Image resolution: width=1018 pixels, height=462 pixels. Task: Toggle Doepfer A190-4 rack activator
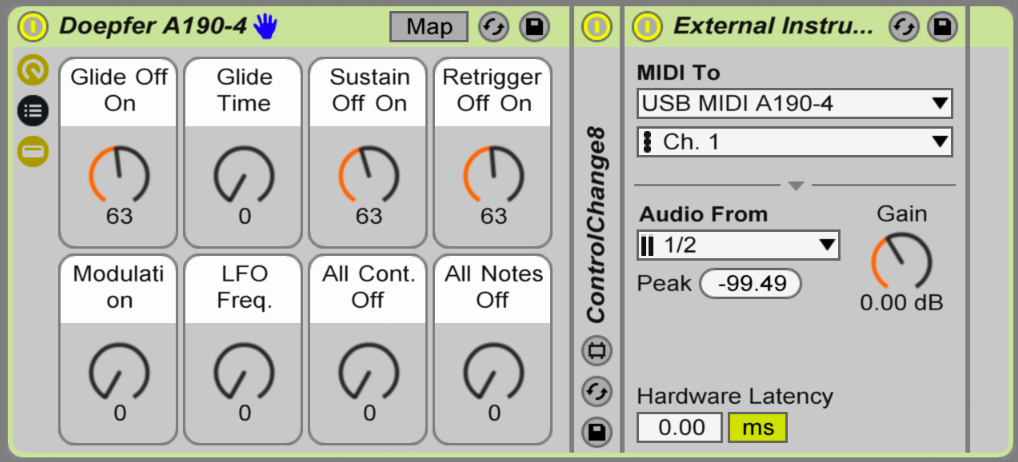click(32, 27)
